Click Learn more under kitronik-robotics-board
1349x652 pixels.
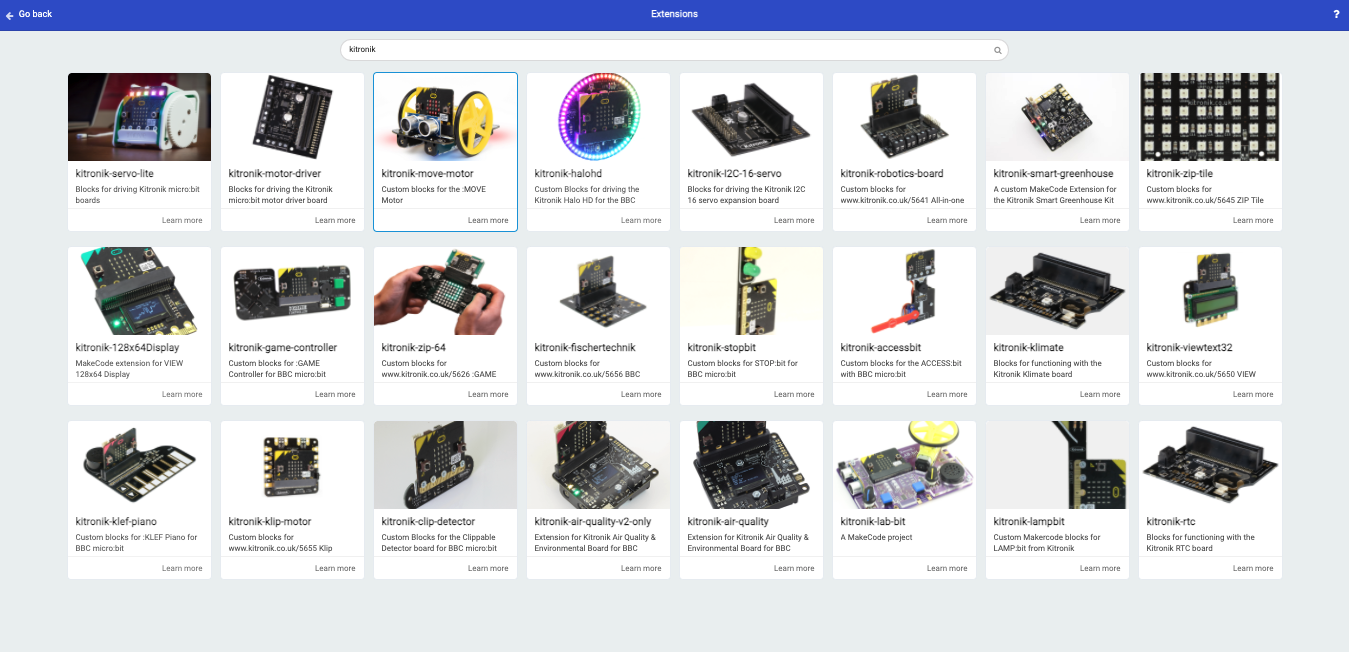click(x=947, y=220)
